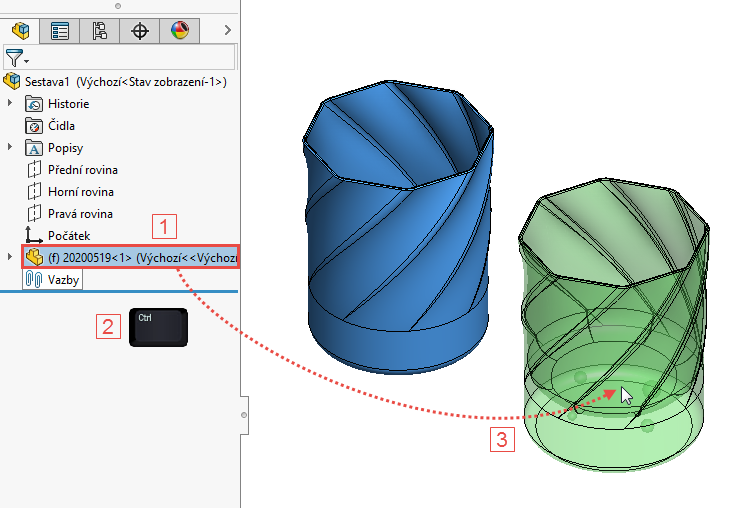Click the Sestava1 assembly icon
This screenshot has width=750, height=508.
point(12,81)
